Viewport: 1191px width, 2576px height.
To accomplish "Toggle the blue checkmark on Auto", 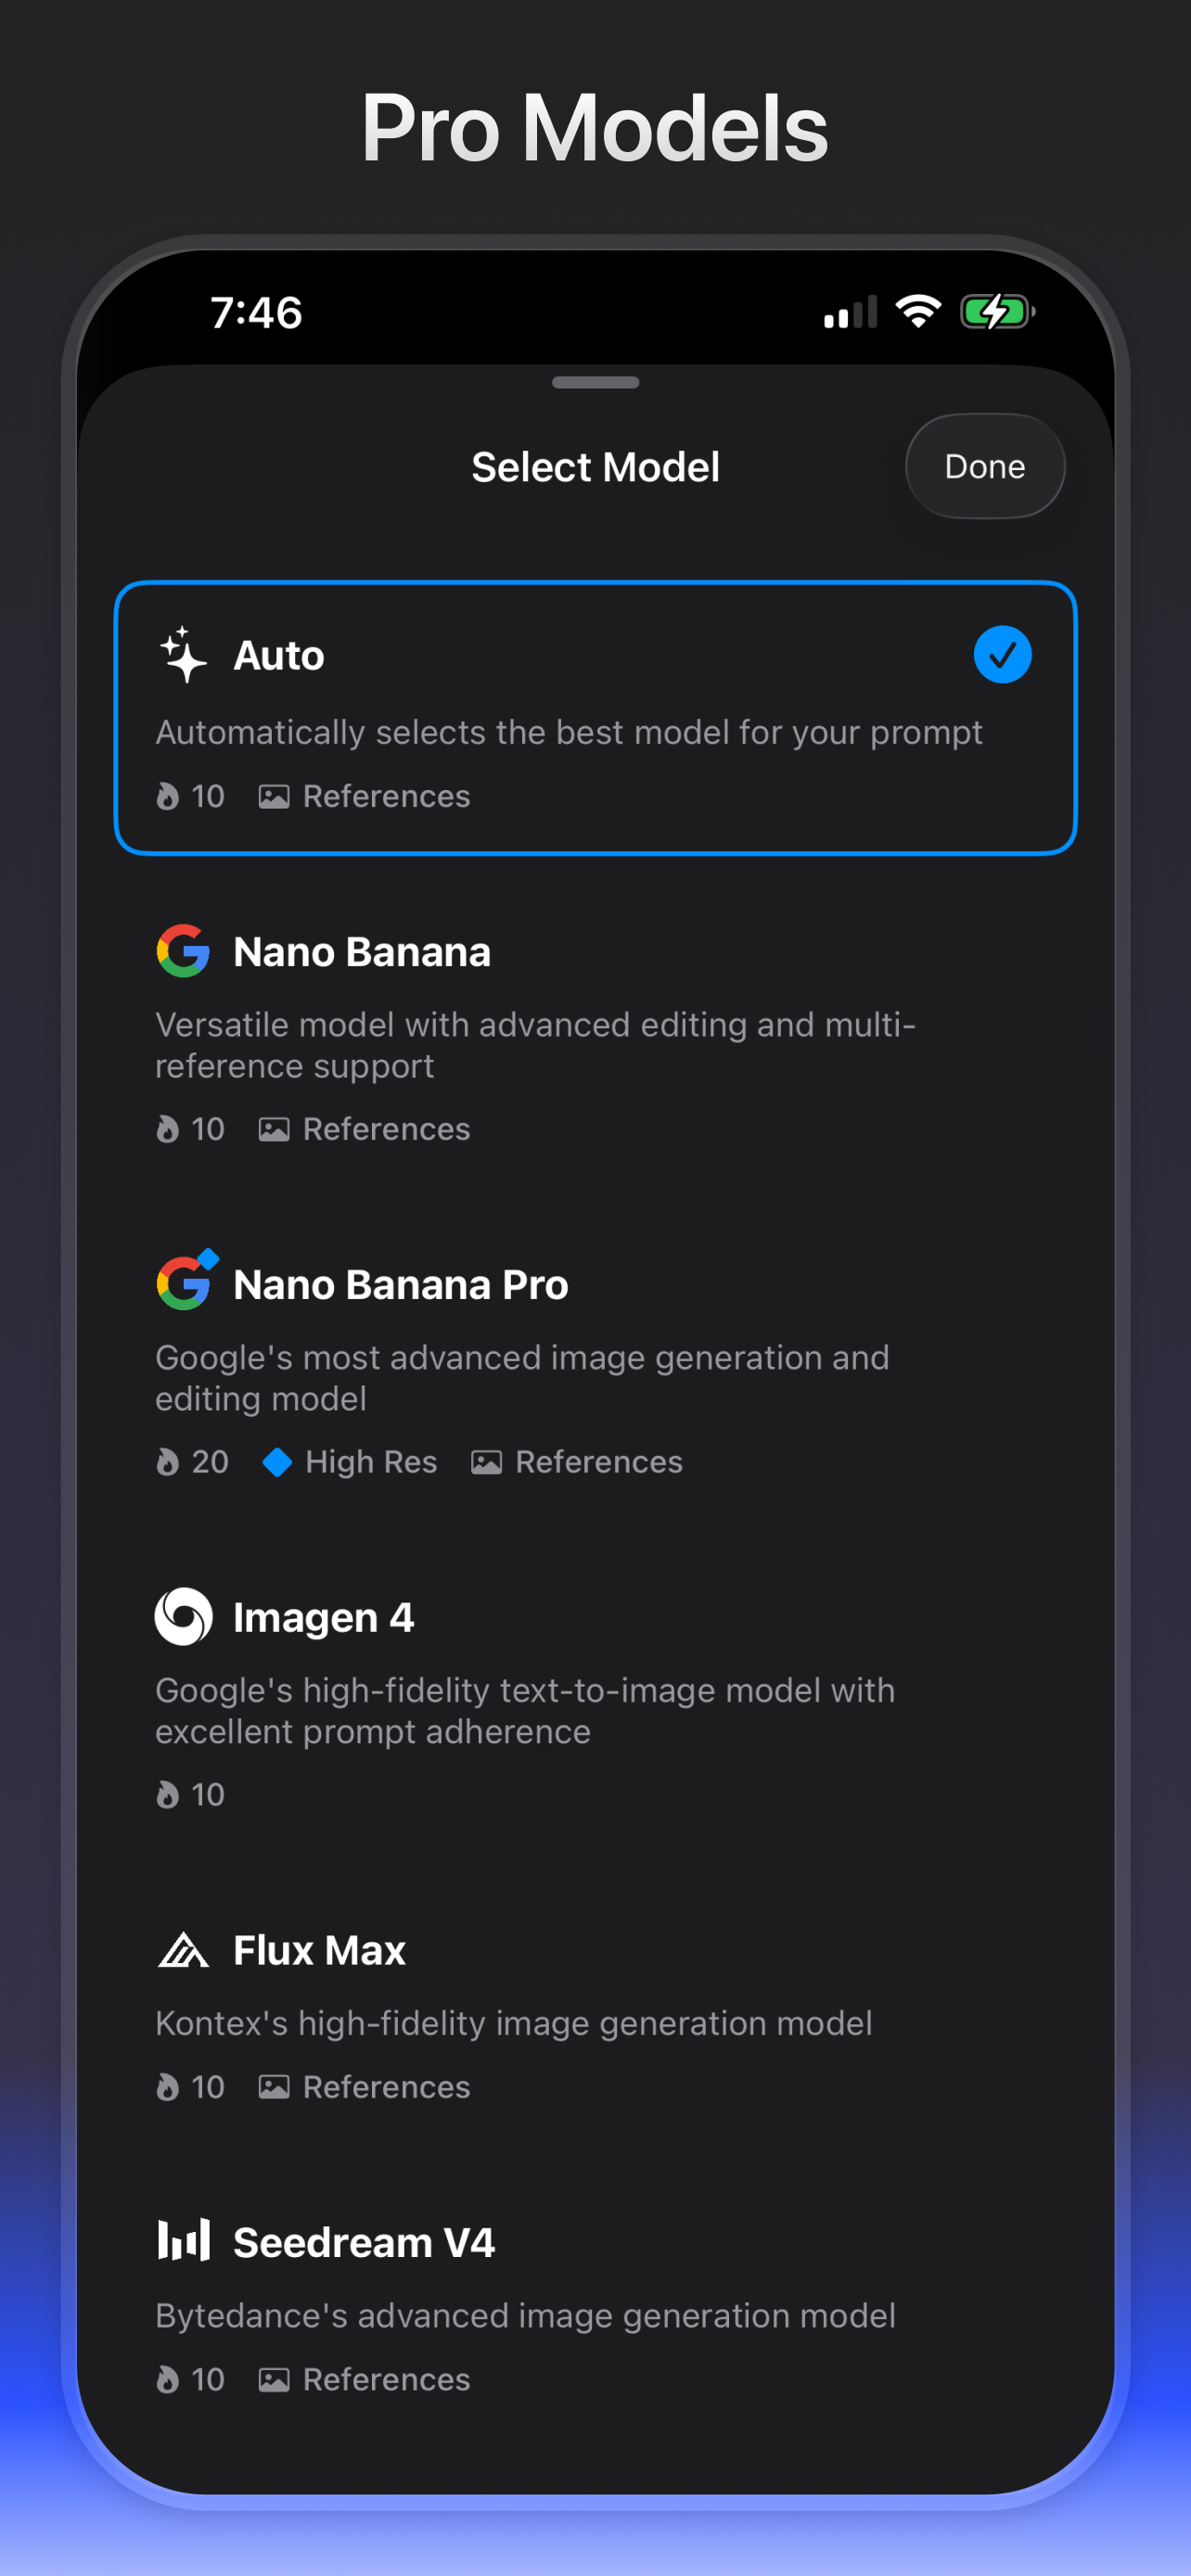I will pyautogui.click(x=1002, y=655).
